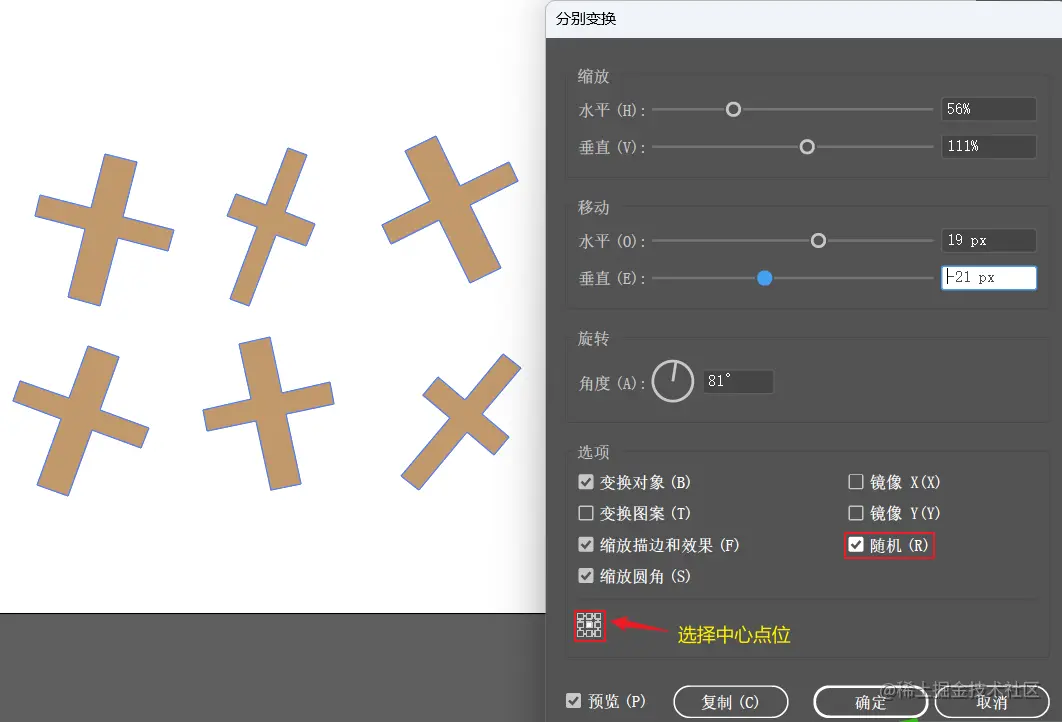Disable the 随机 (Random) option
The height and width of the screenshot is (722, 1062).
pos(856,545)
